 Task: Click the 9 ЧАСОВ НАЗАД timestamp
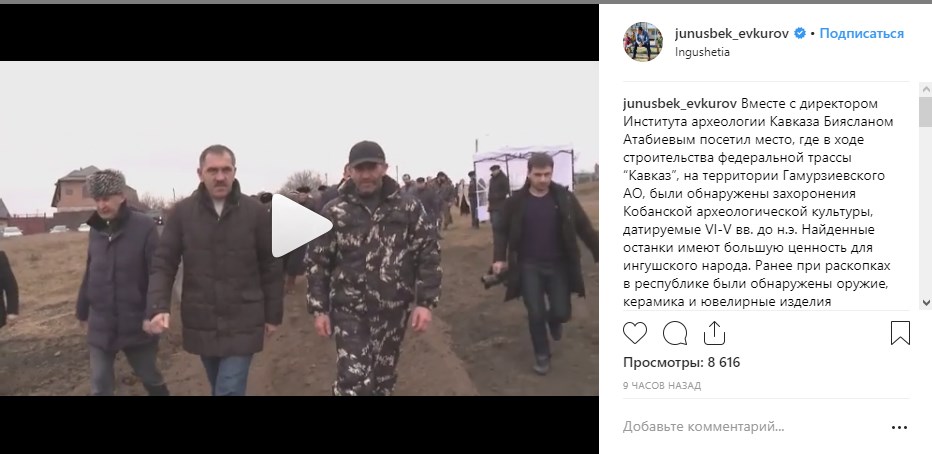662,386
